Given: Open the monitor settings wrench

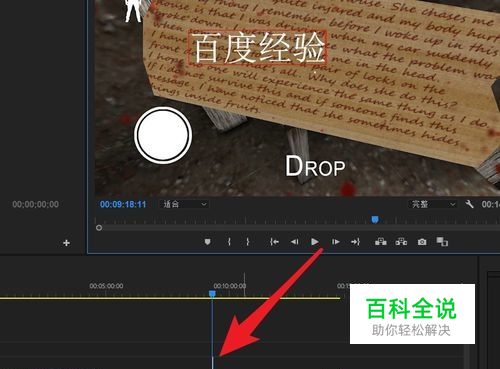Looking at the screenshot, I should pos(469,204).
